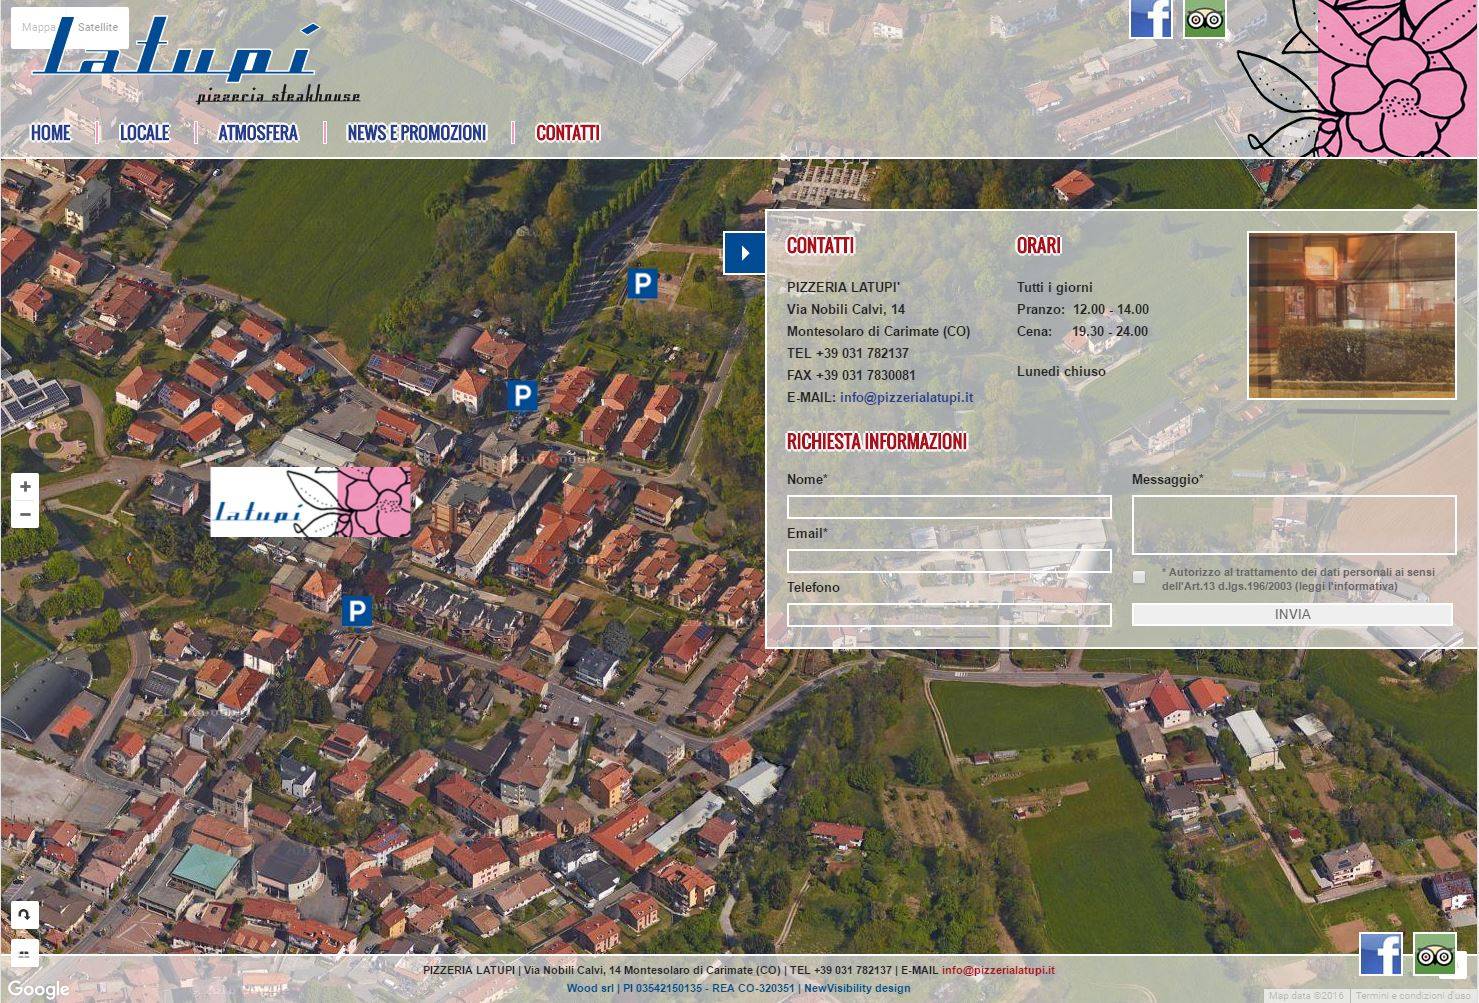Open the "leggi l'informativa" privacy link
The width and height of the screenshot is (1479, 1003).
point(1348,586)
